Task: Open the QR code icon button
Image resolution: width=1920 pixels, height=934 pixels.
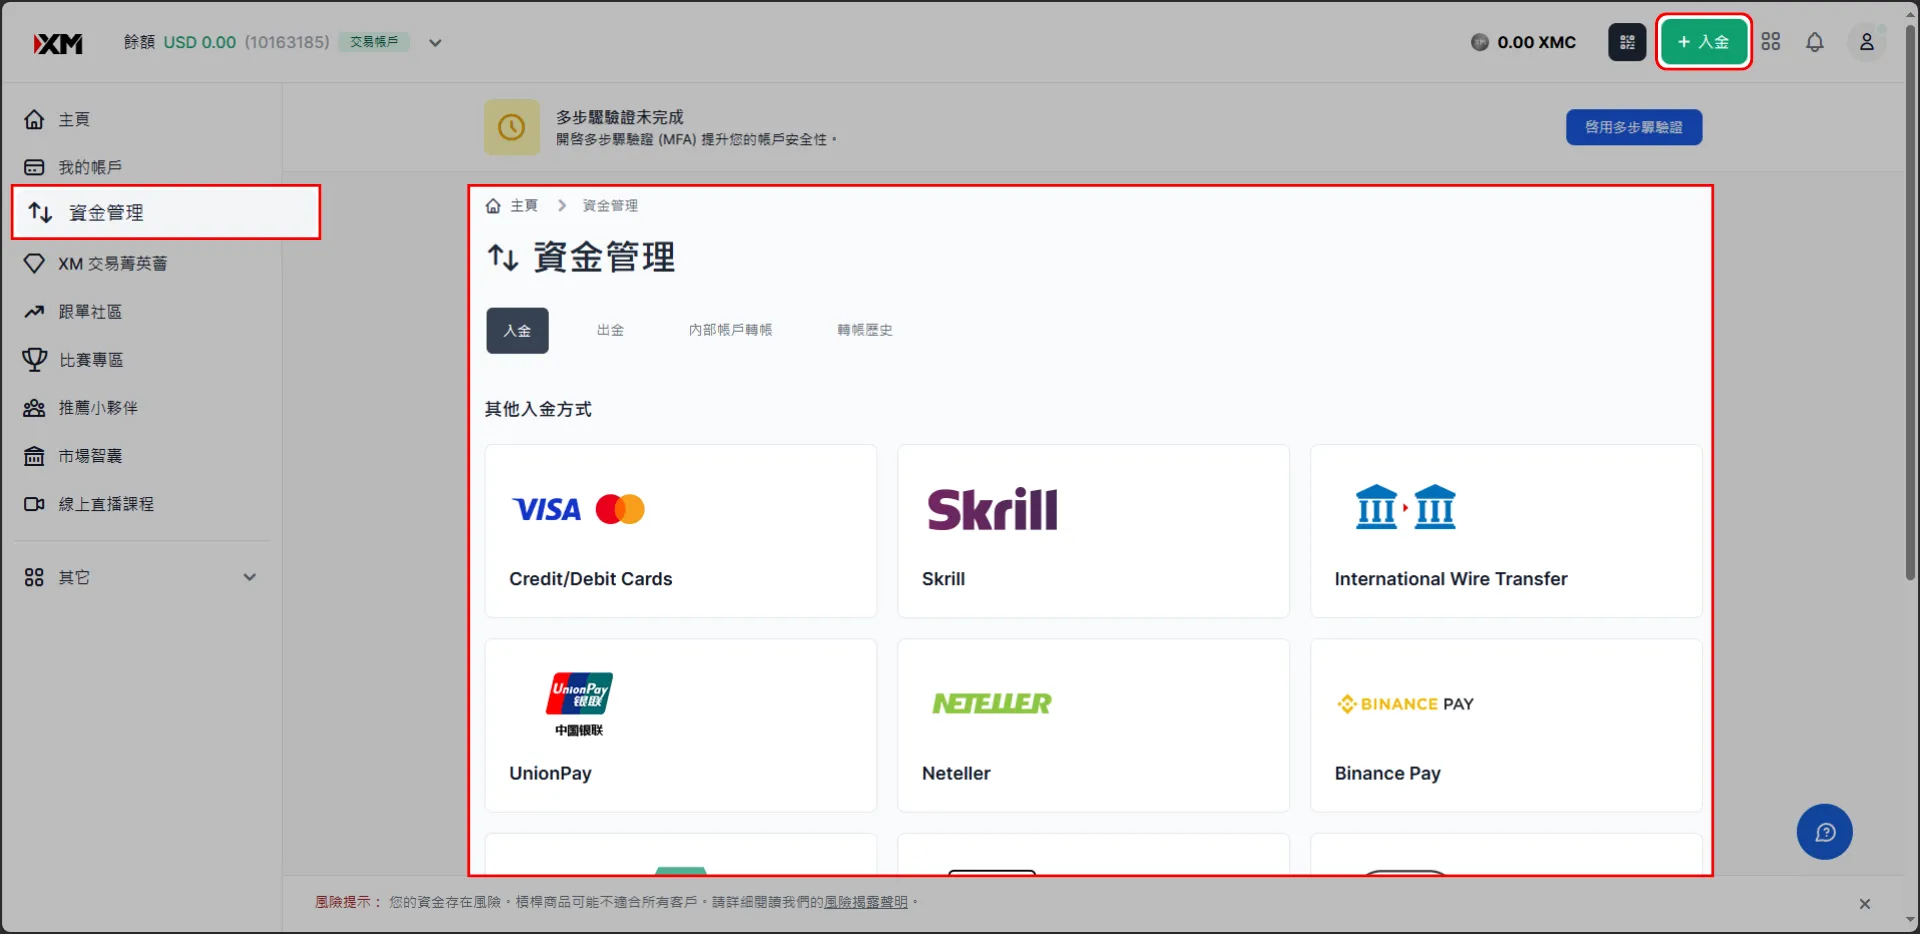Action: 1627,42
